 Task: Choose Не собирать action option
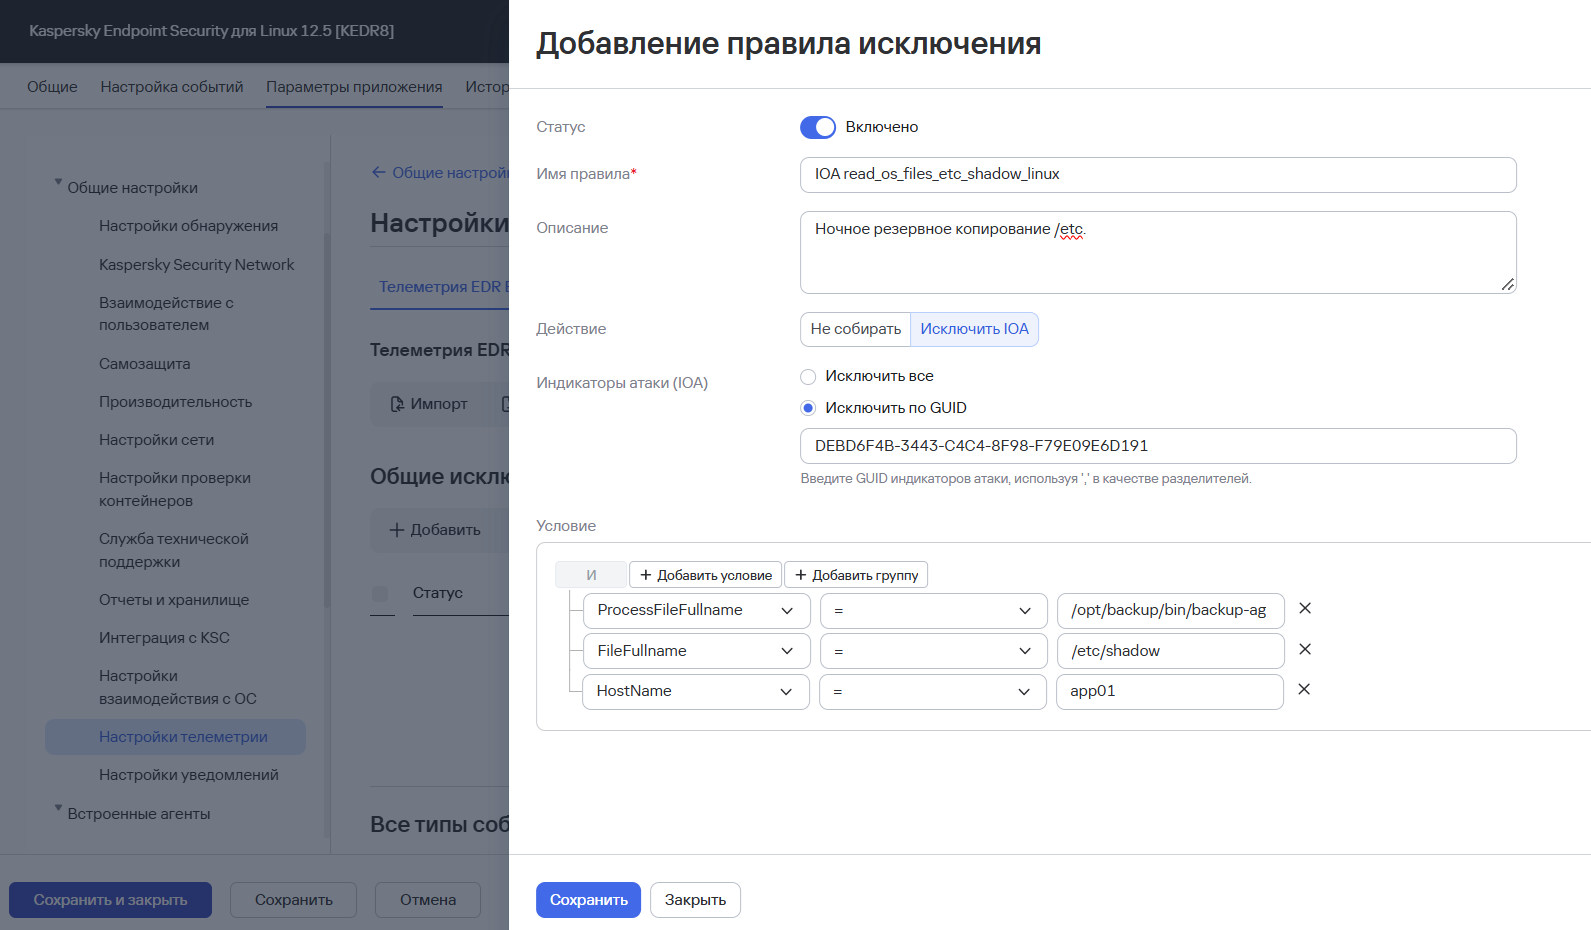(x=856, y=329)
